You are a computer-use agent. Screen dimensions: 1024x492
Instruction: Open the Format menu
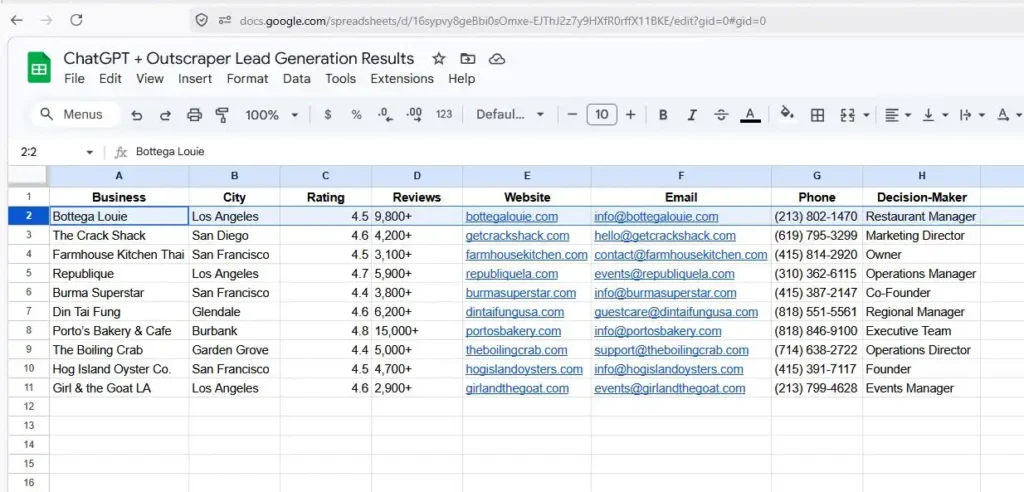pos(248,79)
